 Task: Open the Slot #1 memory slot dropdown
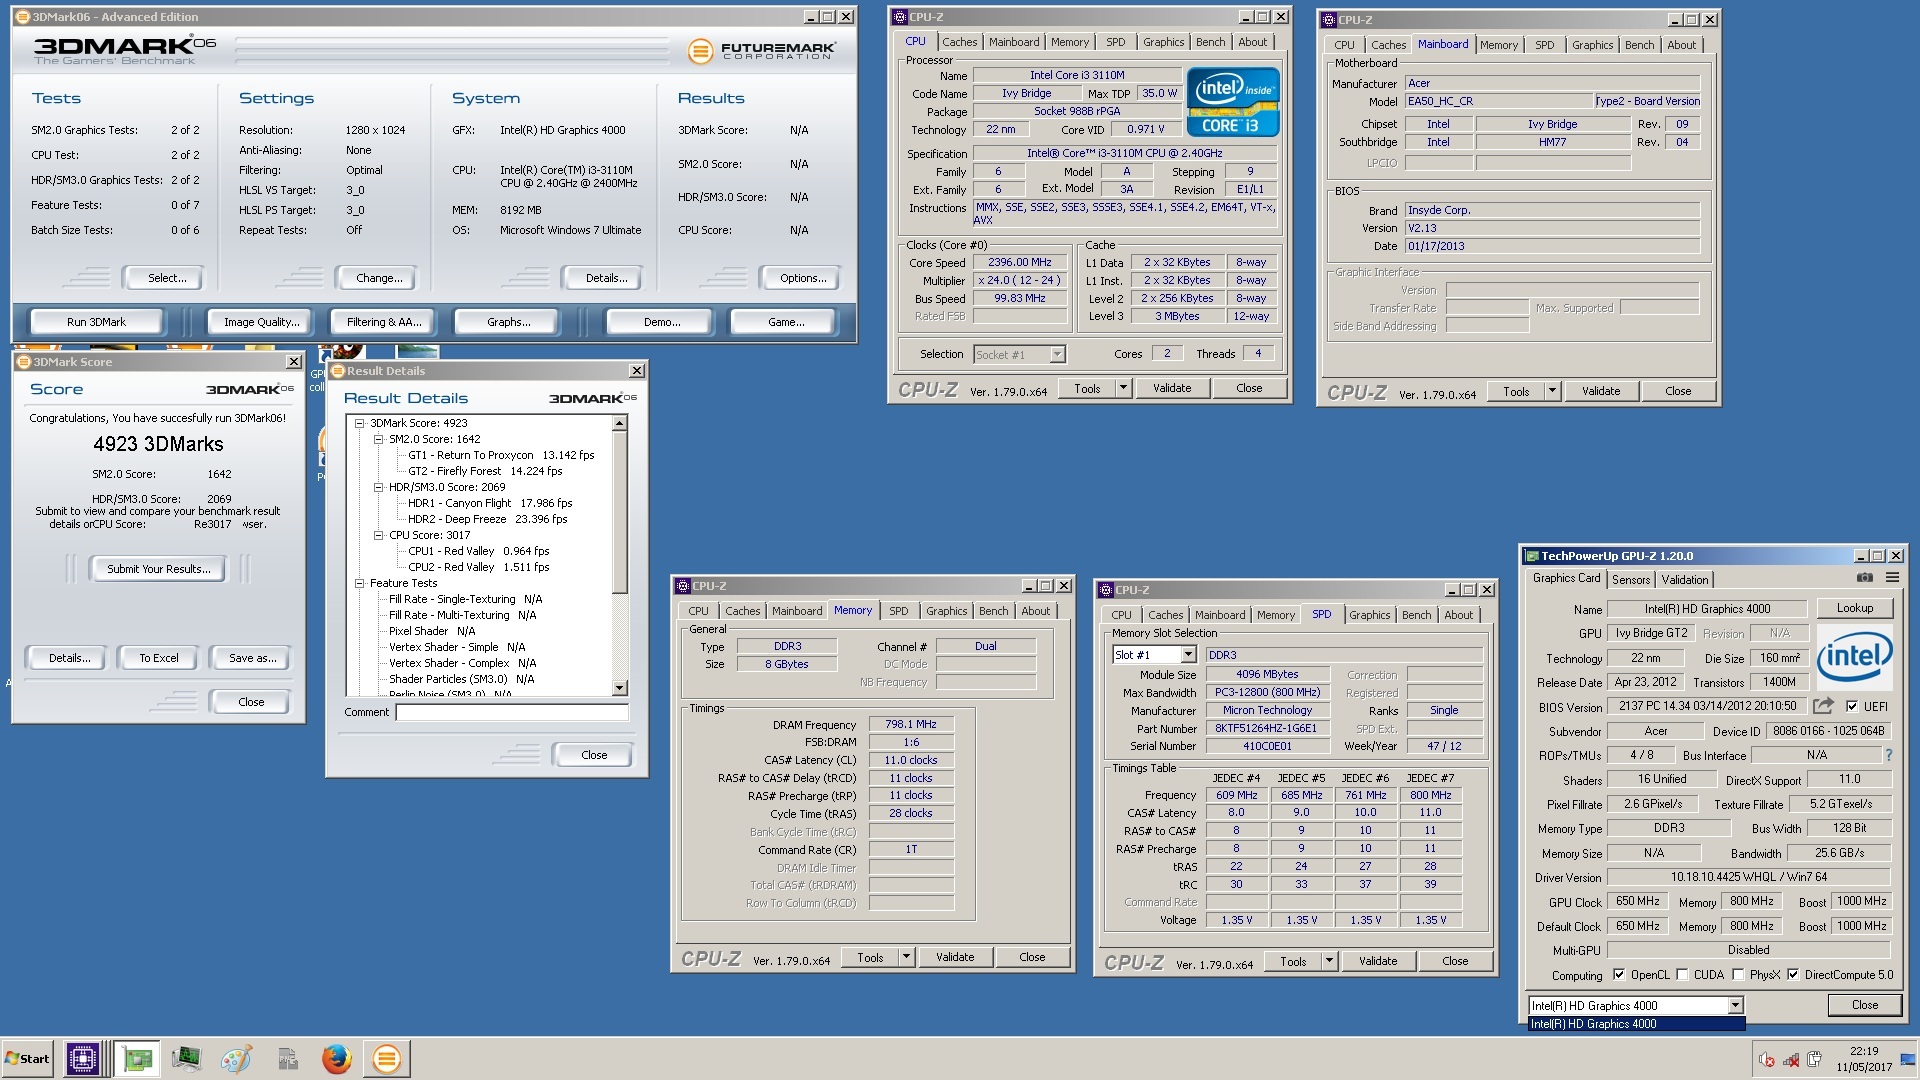click(1188, 655)
